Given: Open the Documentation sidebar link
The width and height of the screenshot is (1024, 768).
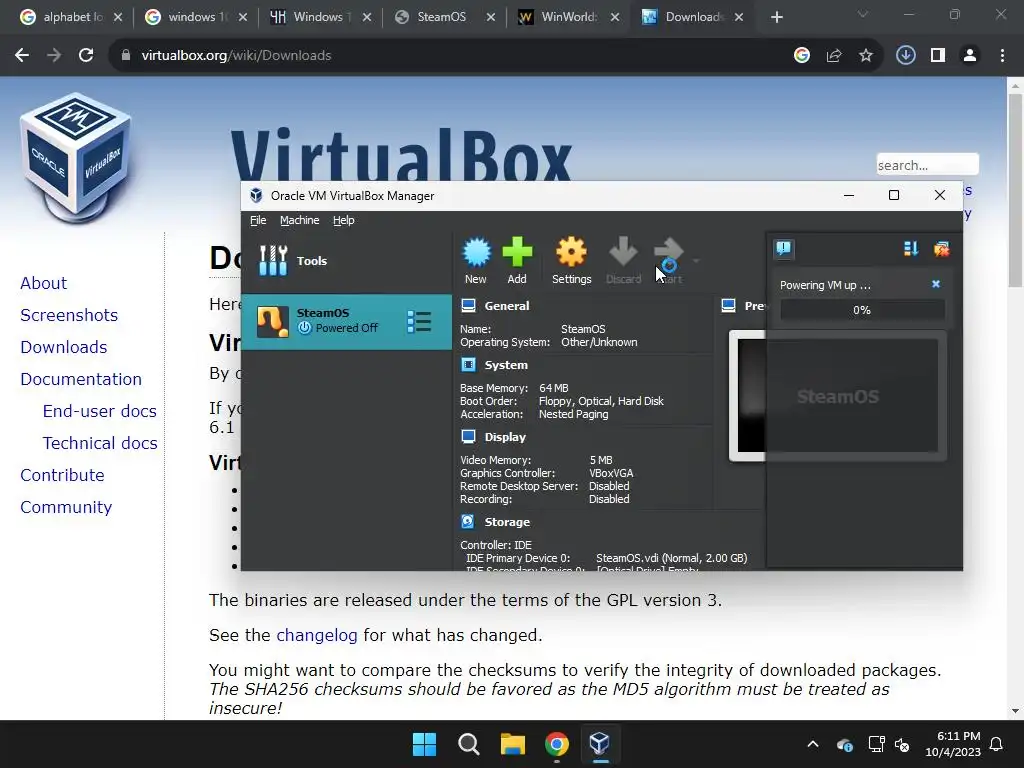Looking at the screenshot, I should coord(81,379).
